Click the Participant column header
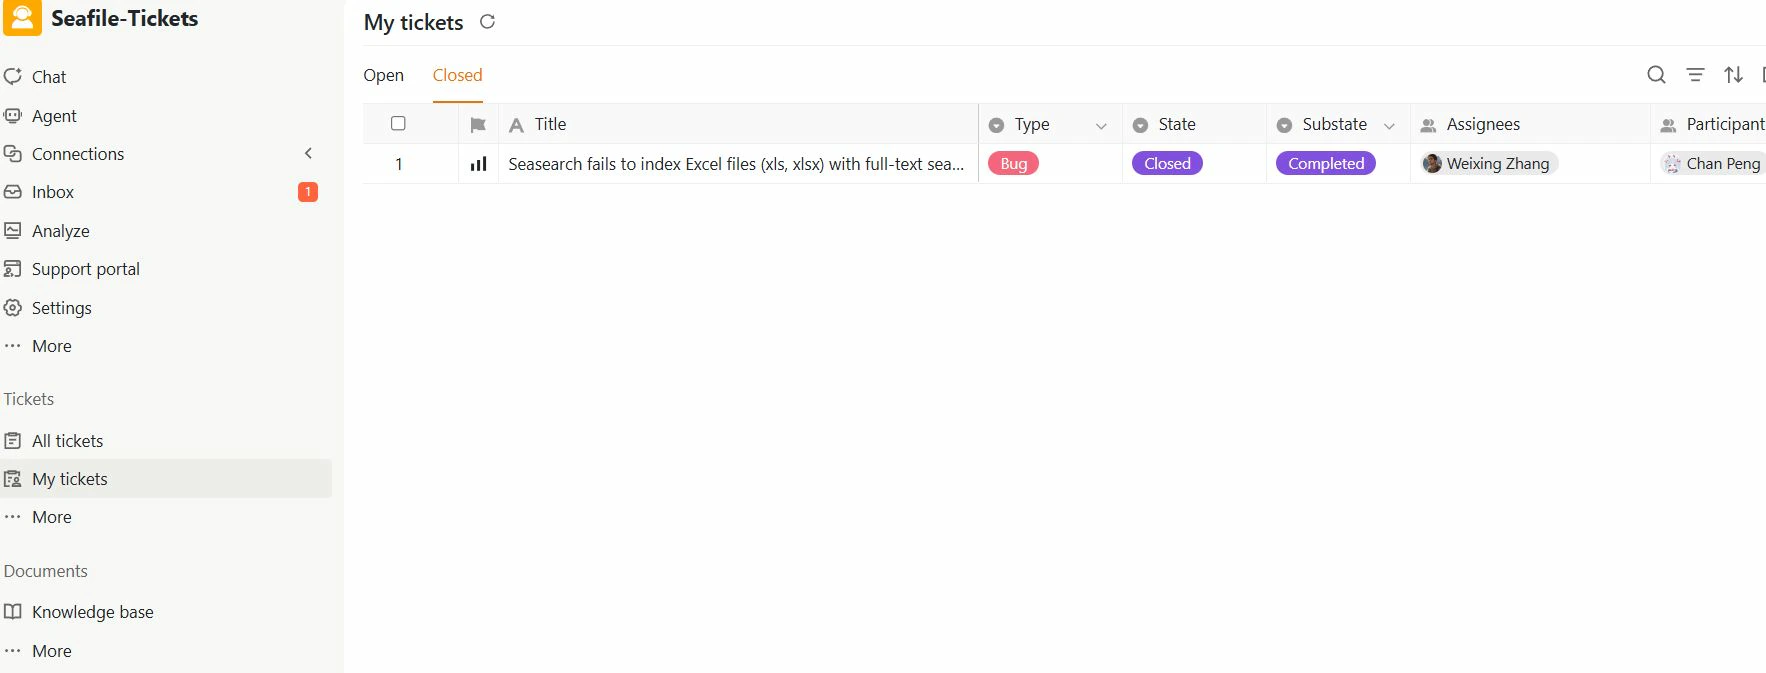Screen dimensions: 1766x673 [x=1708, y=124]
